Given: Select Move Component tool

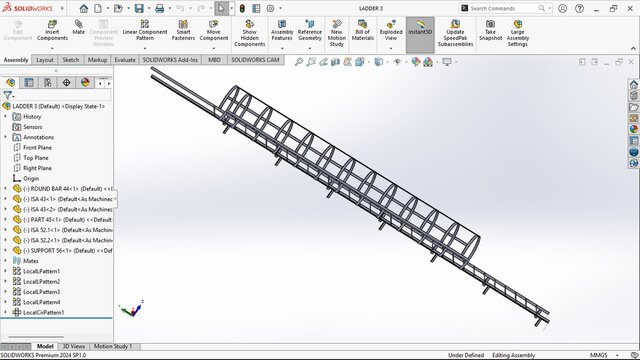Looking at the screenshot, I should coord(213,31).
